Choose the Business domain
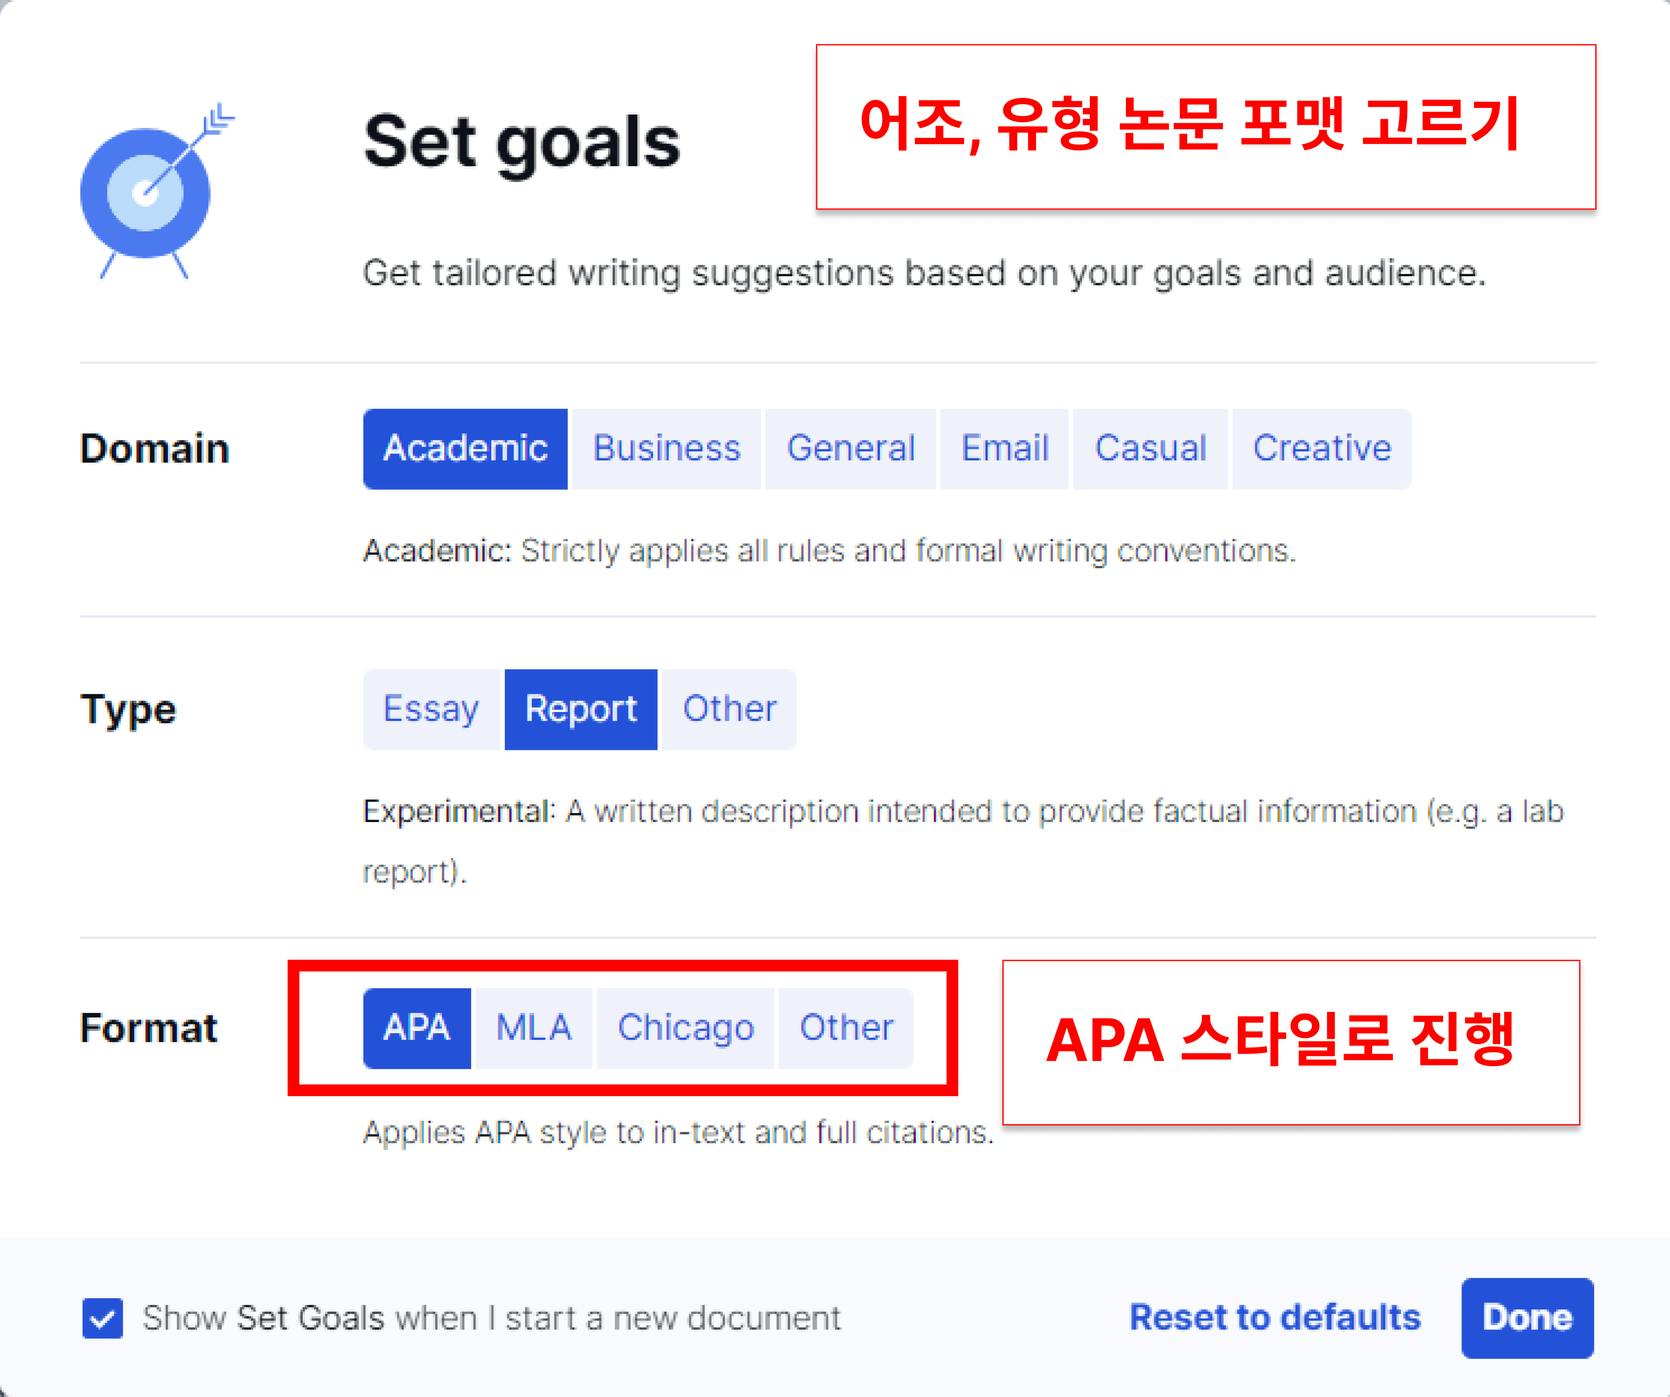Viewport: 1670px width, 1397px height. [666, 449]
